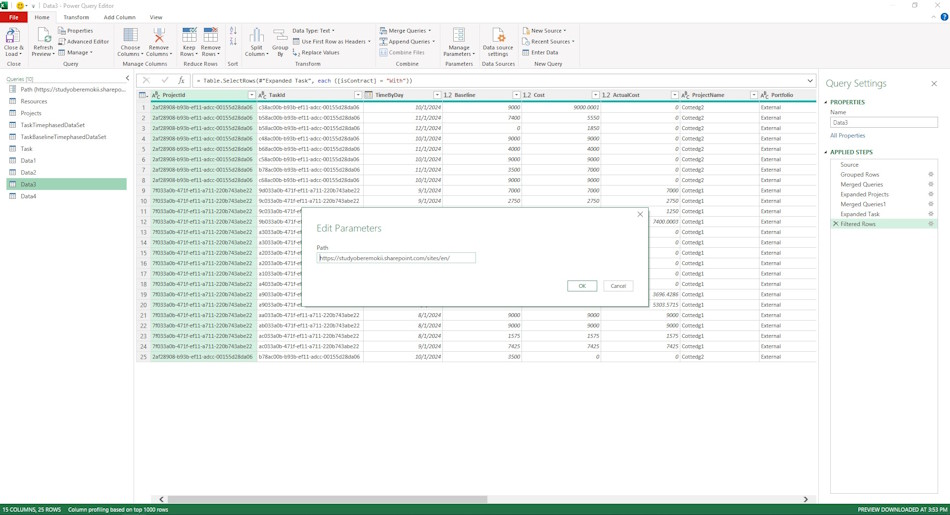Viewport: 950px width, 515px height.
Task: Open the TimeByDay column filter dropdown
Action: [437, 95]
